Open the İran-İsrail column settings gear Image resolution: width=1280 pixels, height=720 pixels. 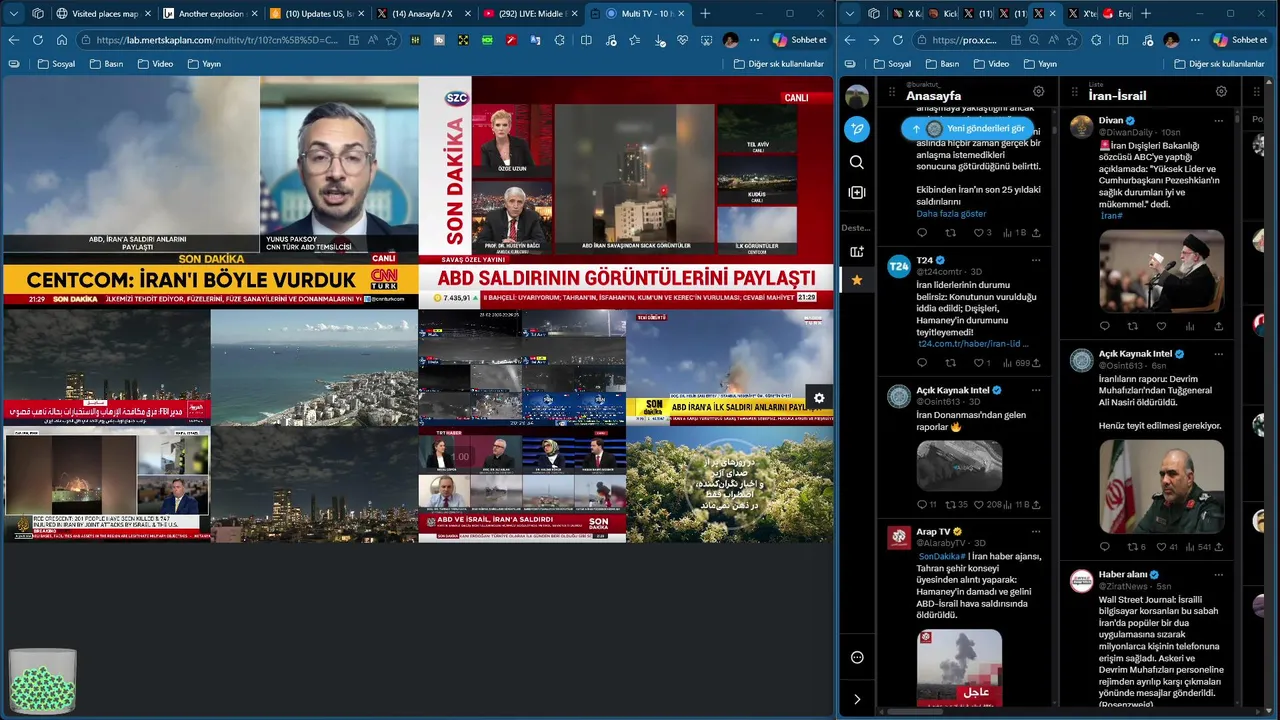[1221, 92]
